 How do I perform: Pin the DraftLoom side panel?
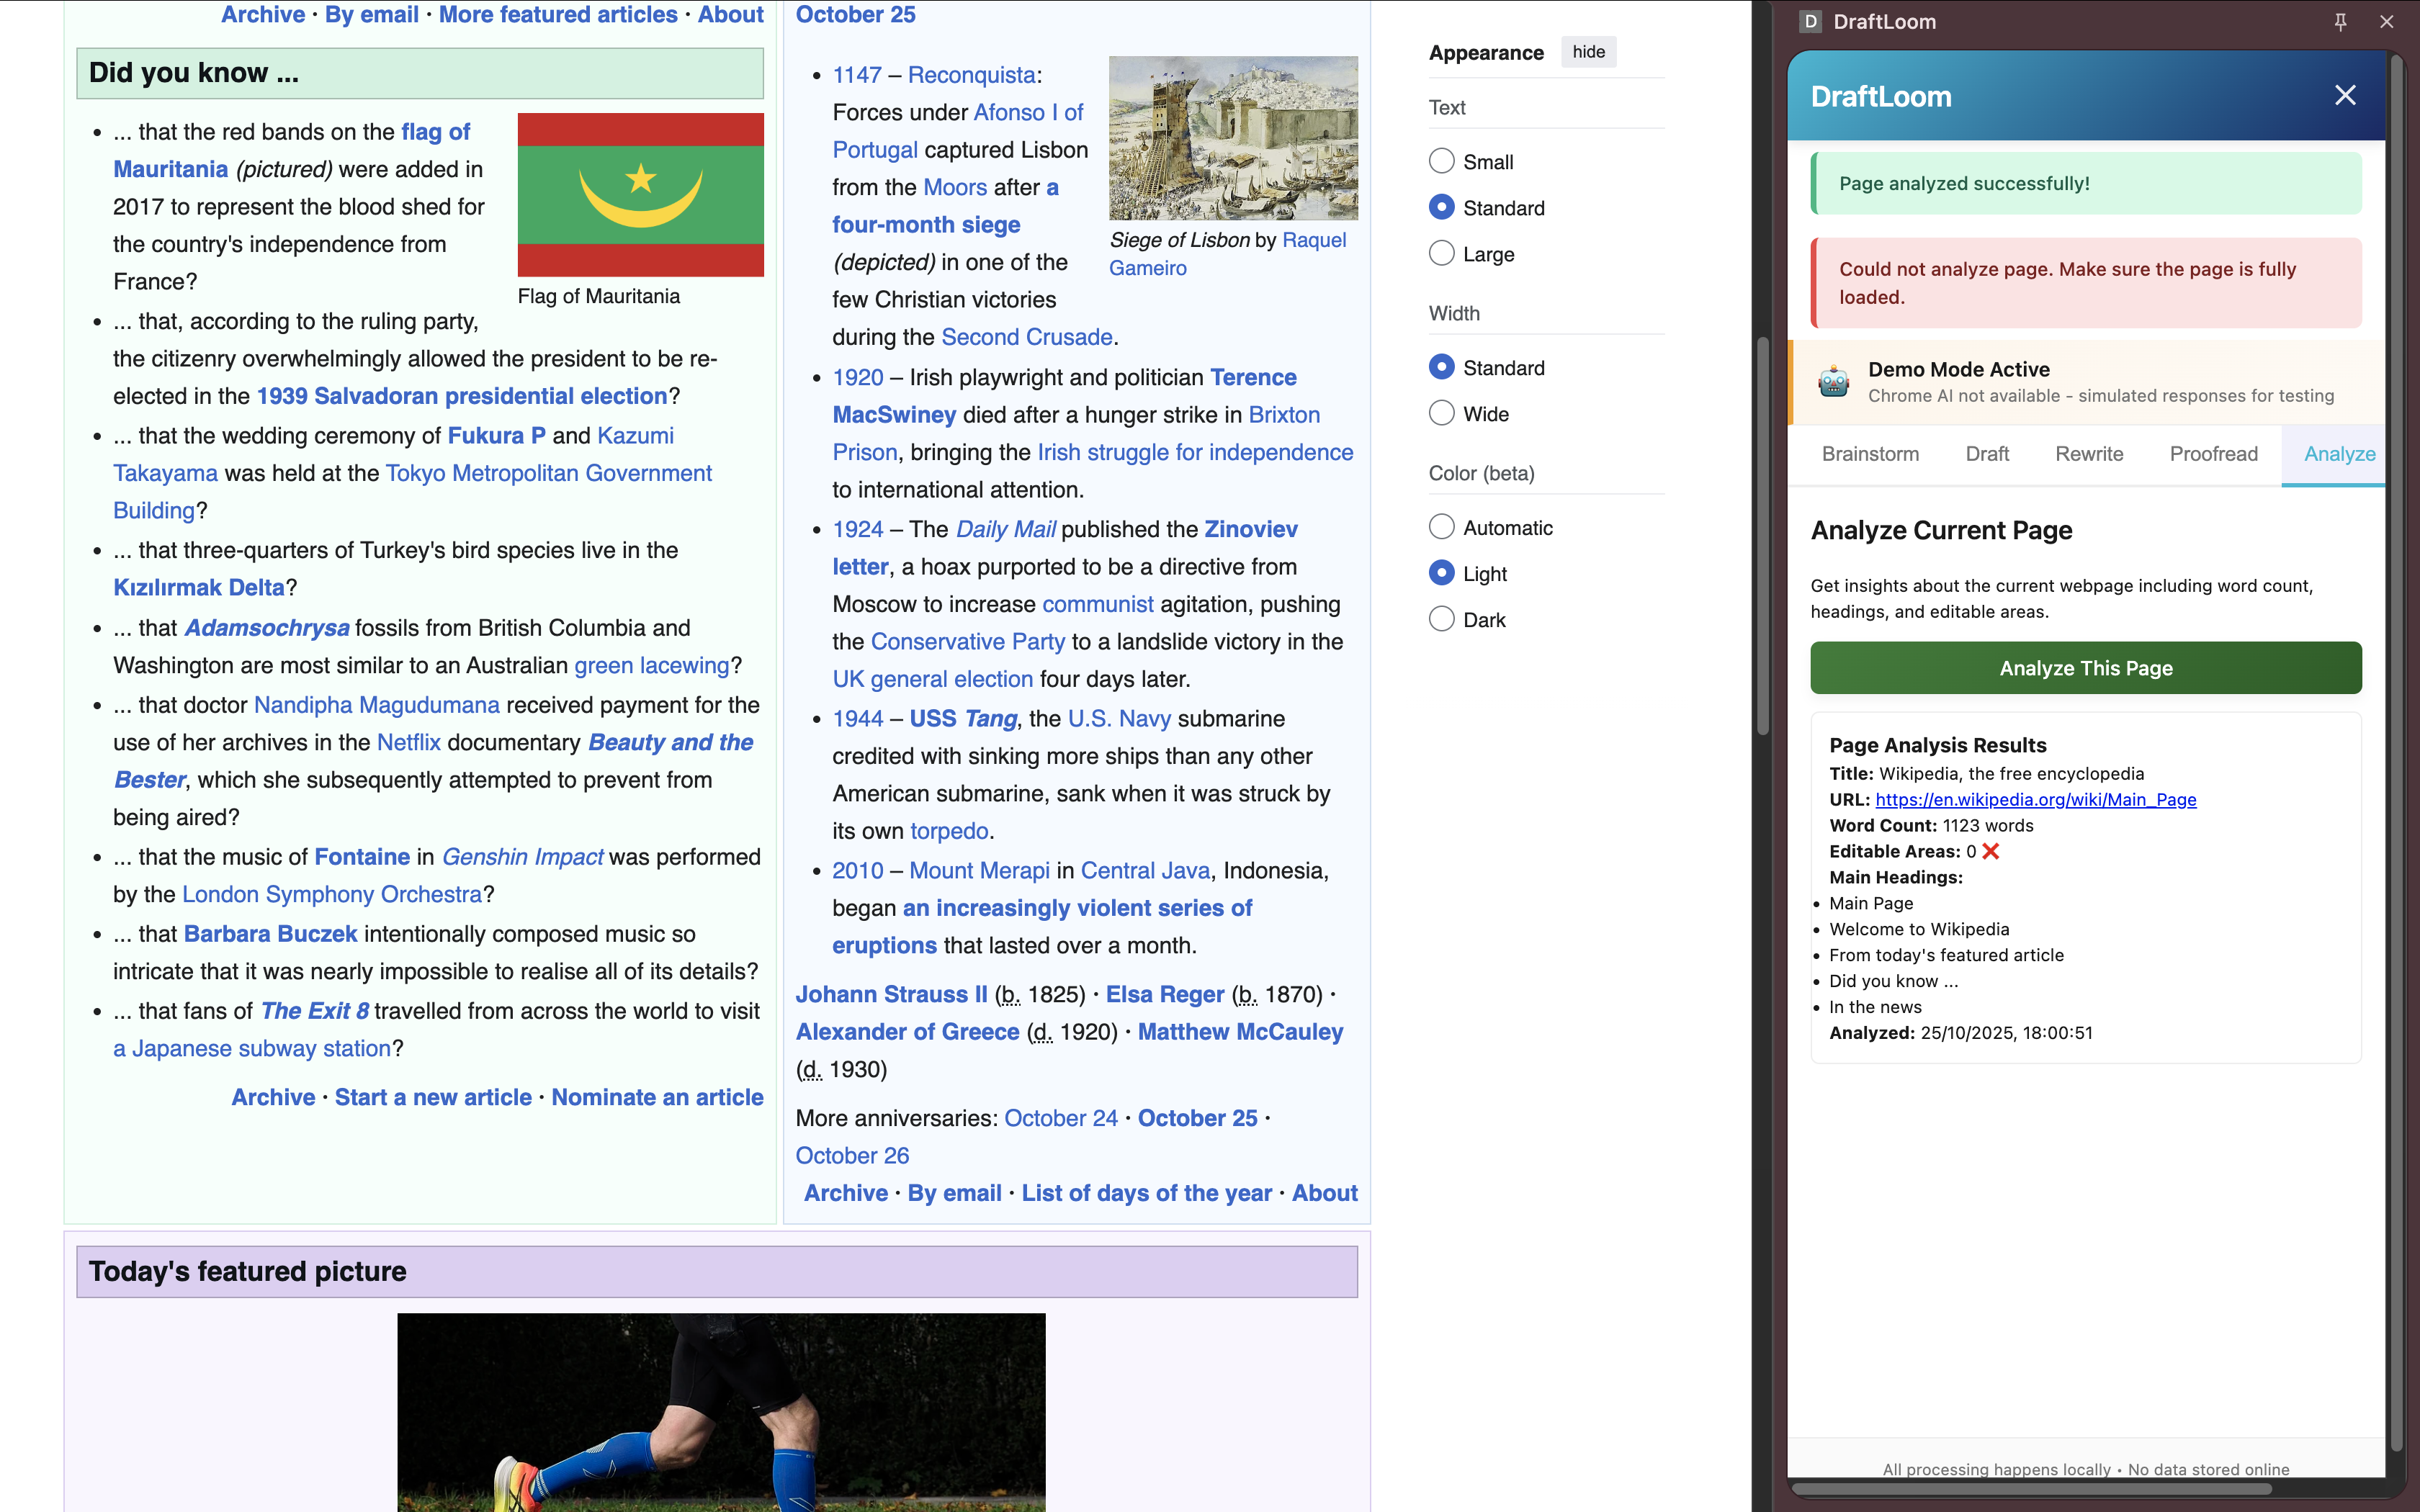2340,22
